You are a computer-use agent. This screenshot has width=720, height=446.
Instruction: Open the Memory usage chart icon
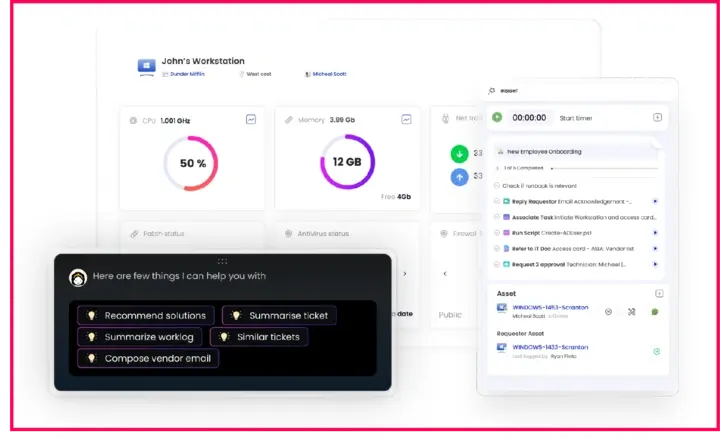pyautogui.click(x=406, y=119)
